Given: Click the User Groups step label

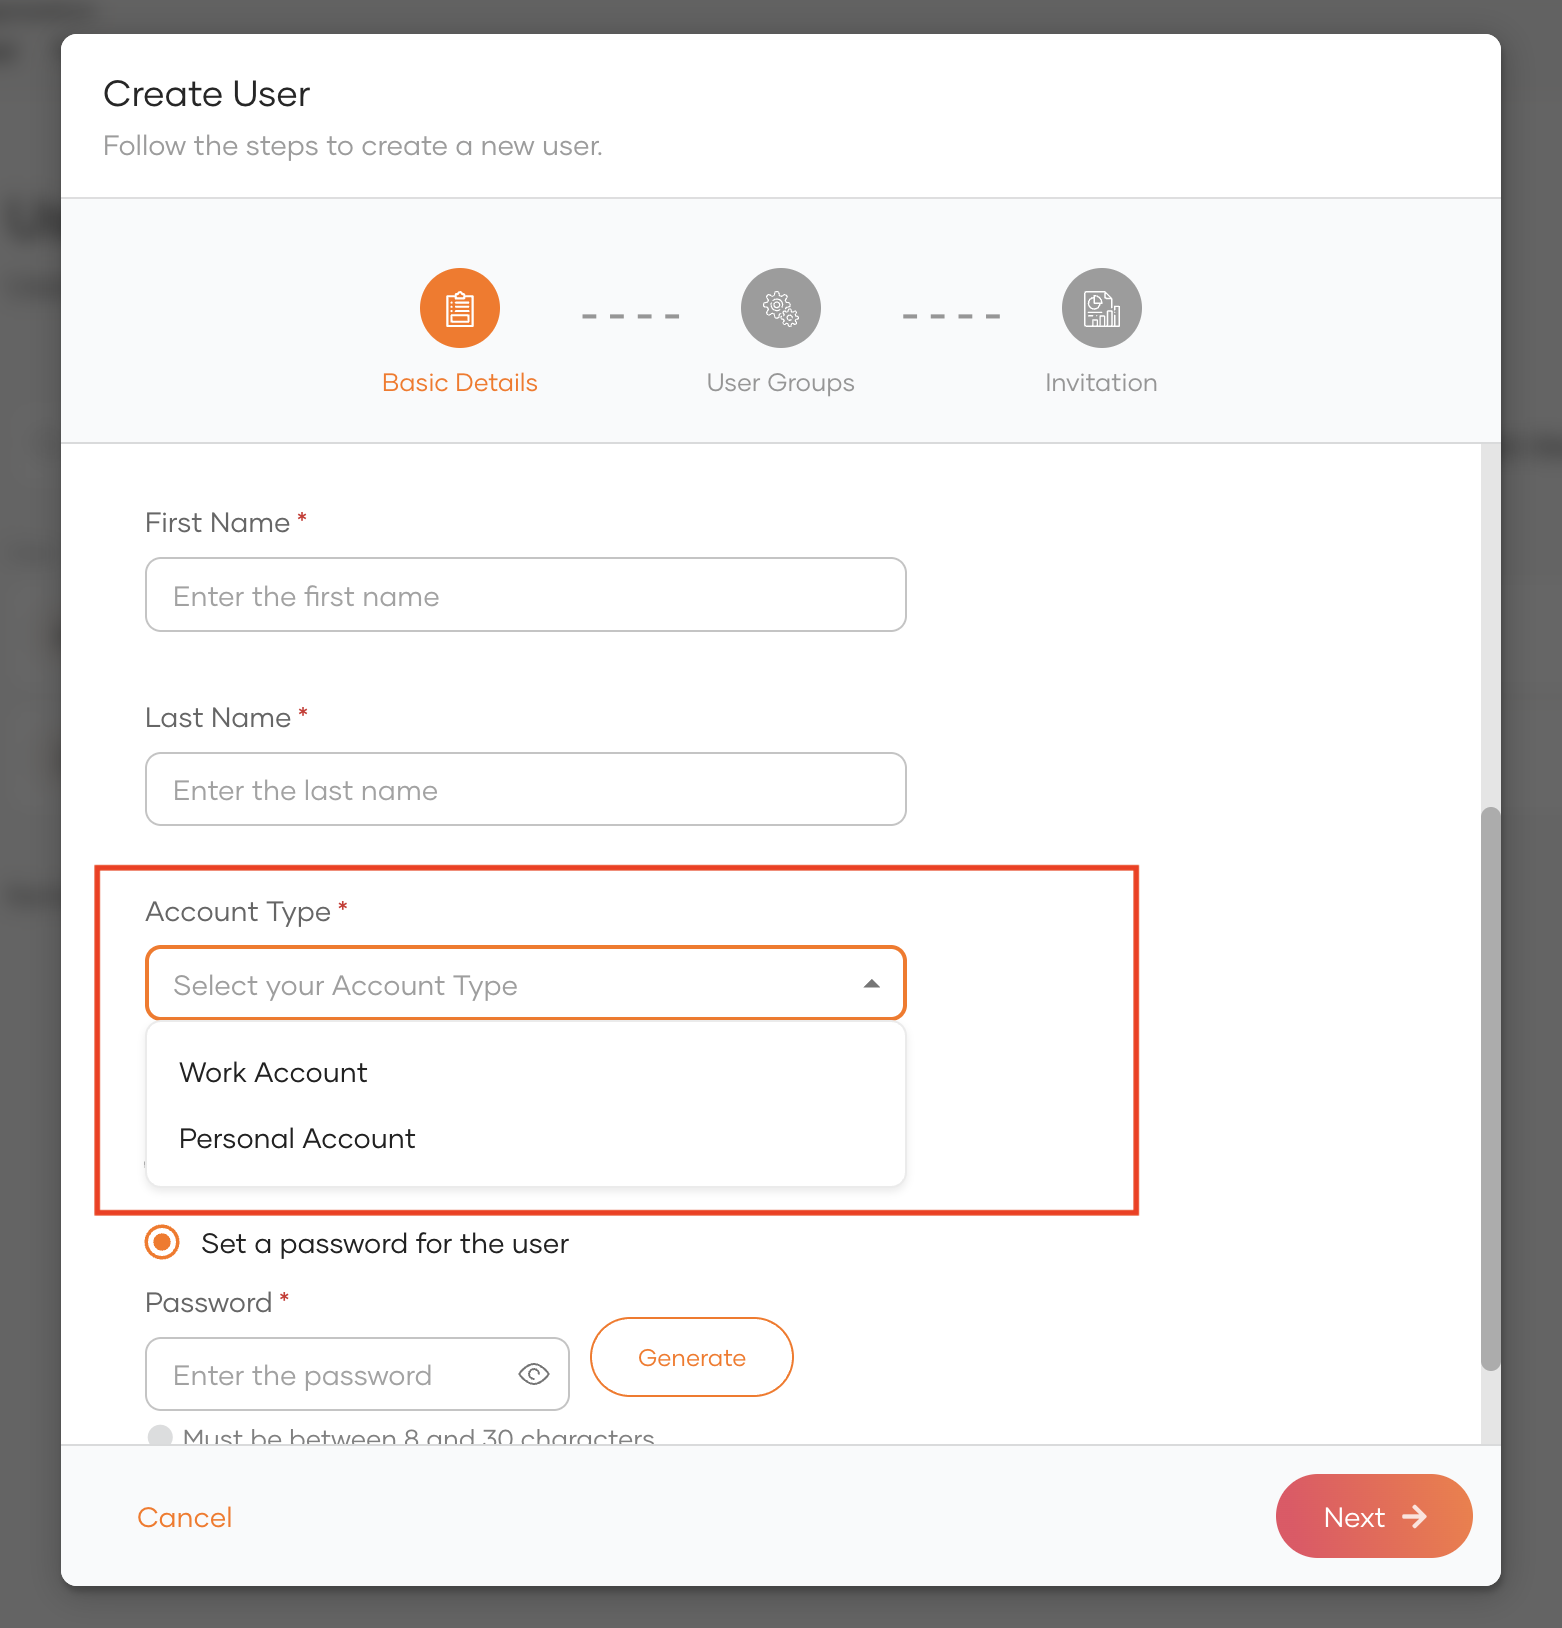Looking at the screenshot, I should pyautogui.click(x=780, y=383).
